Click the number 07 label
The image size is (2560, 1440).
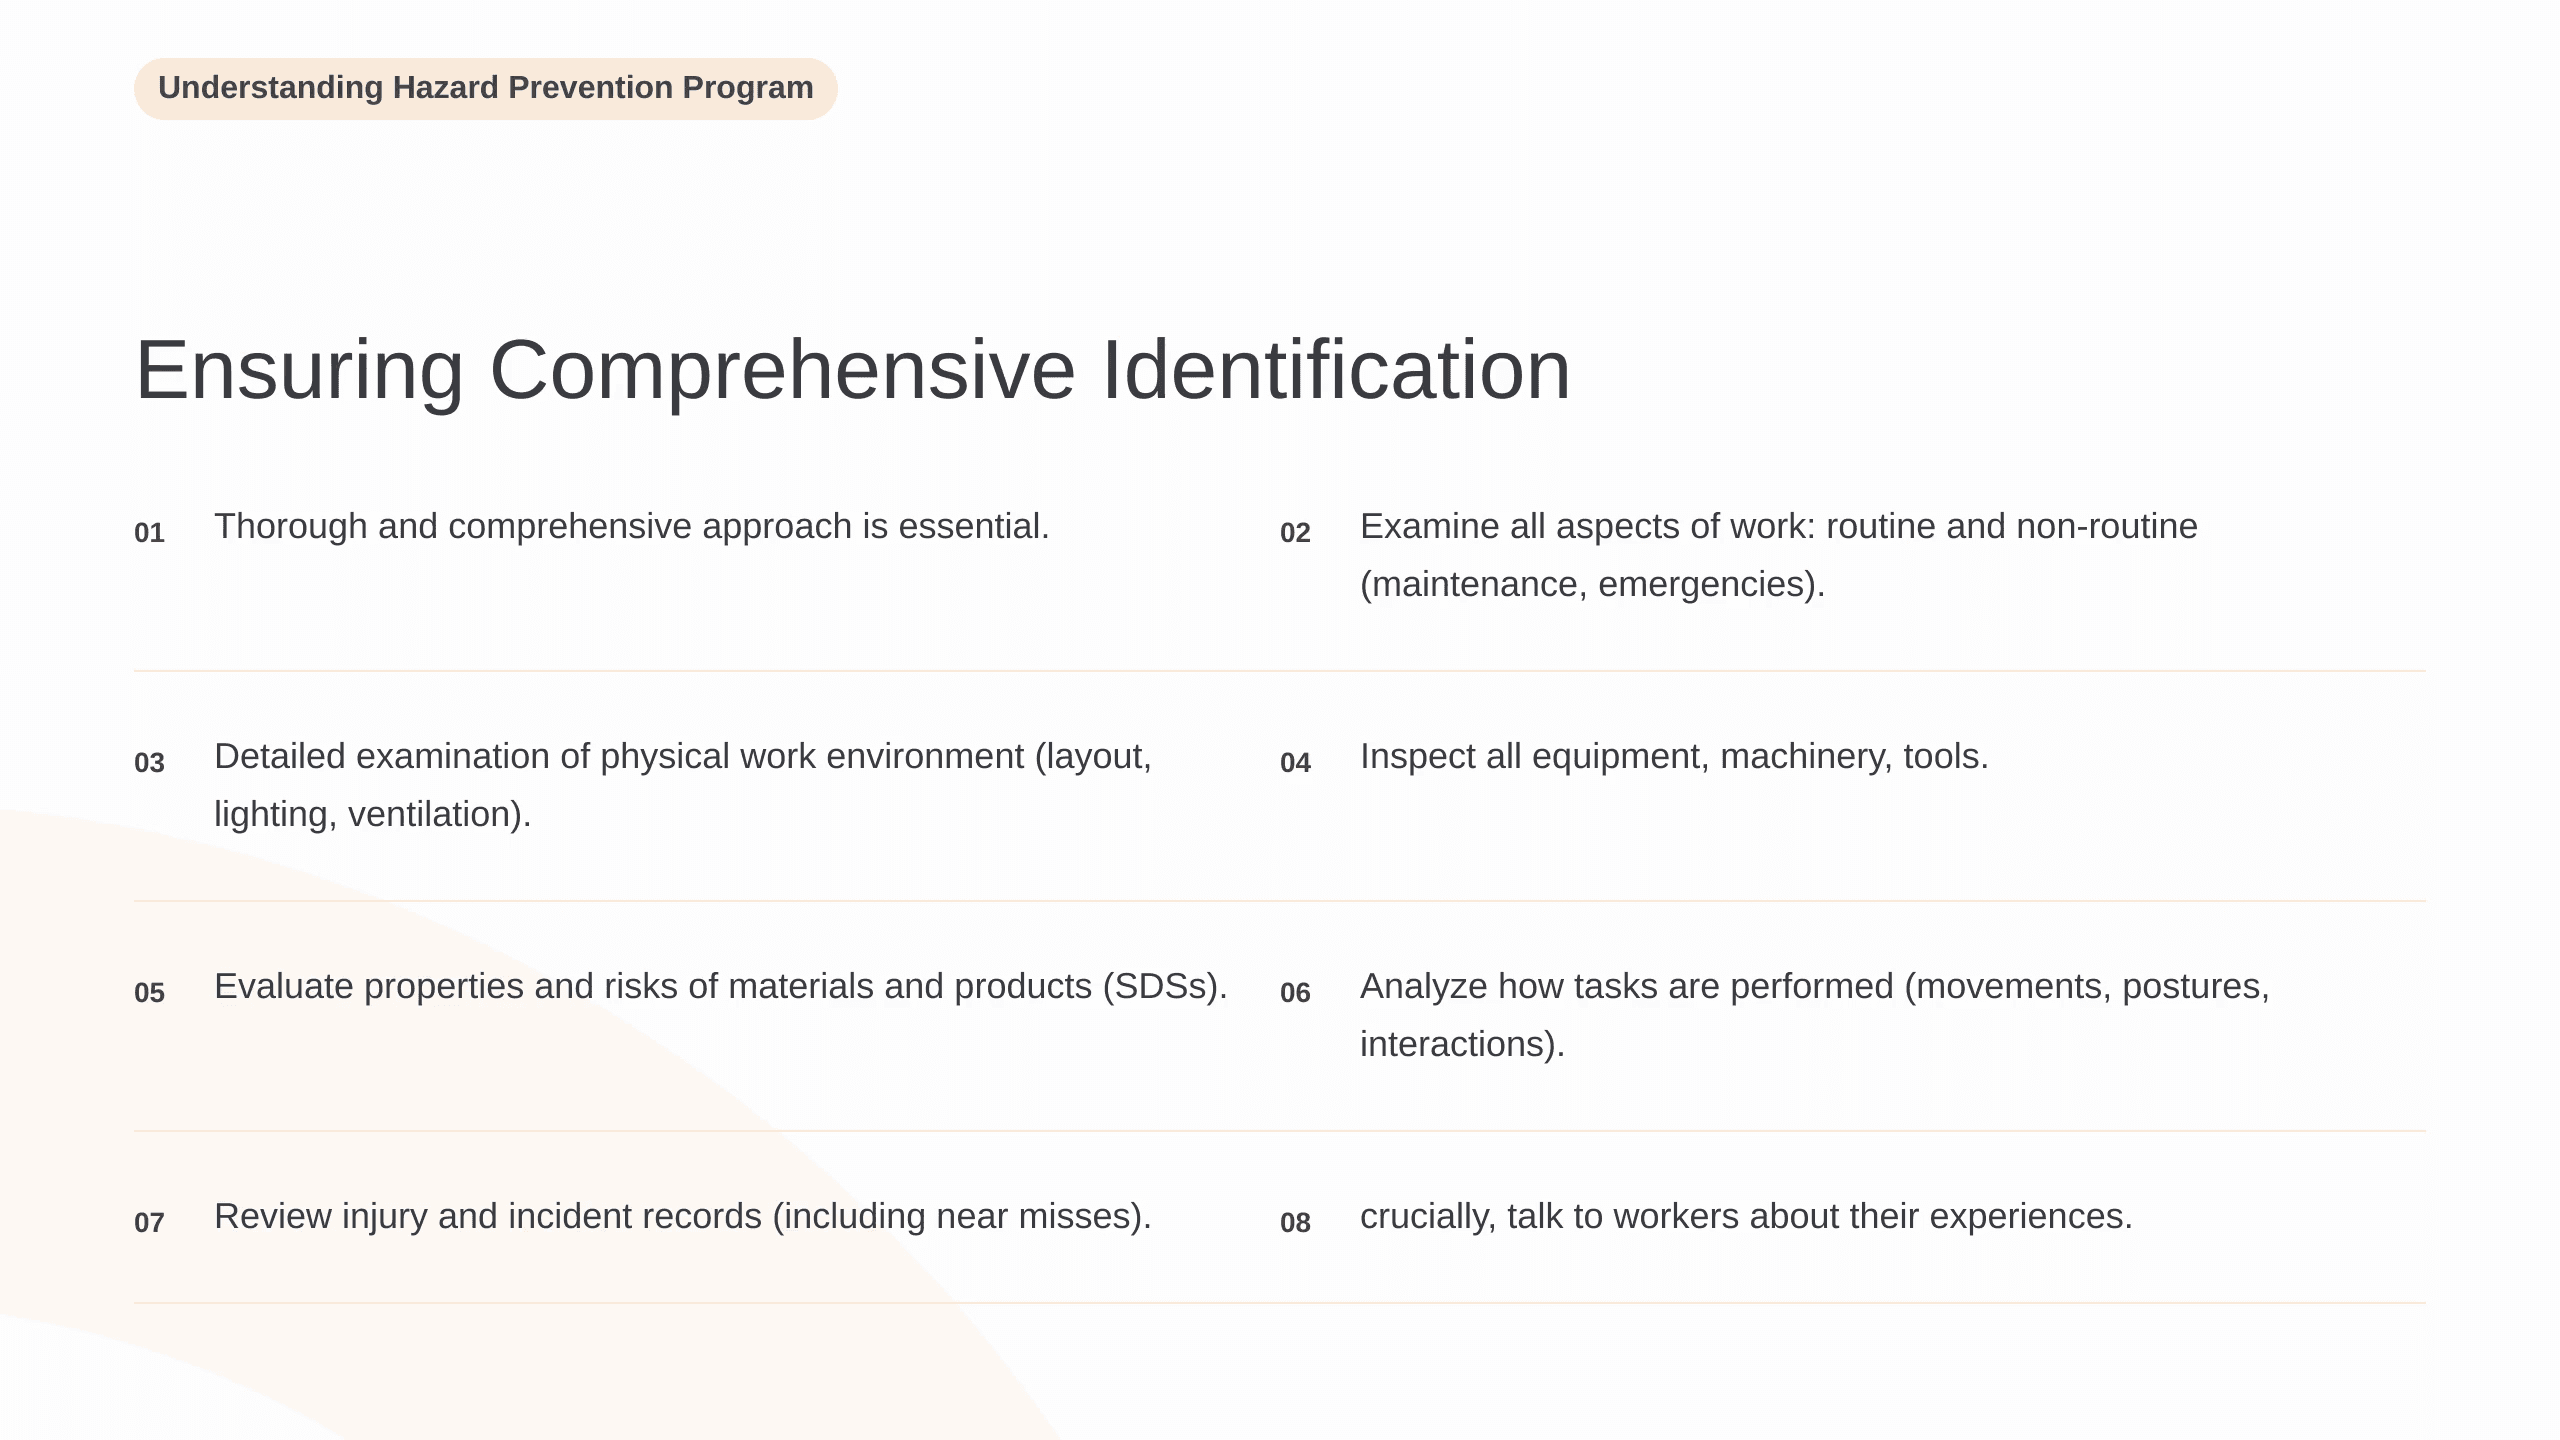149,1223
